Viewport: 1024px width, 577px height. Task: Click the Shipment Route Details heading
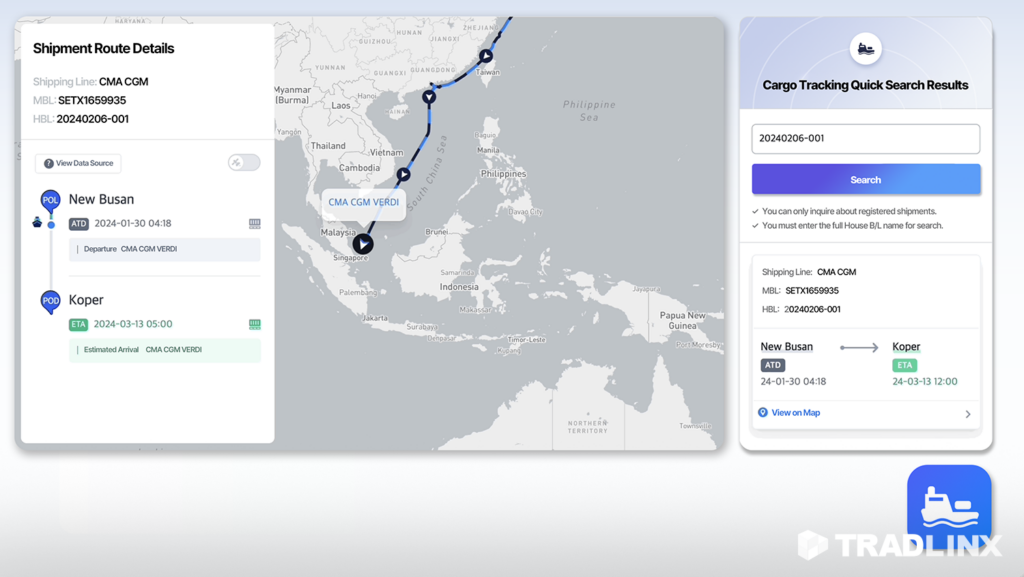click(x=103, y=48)
